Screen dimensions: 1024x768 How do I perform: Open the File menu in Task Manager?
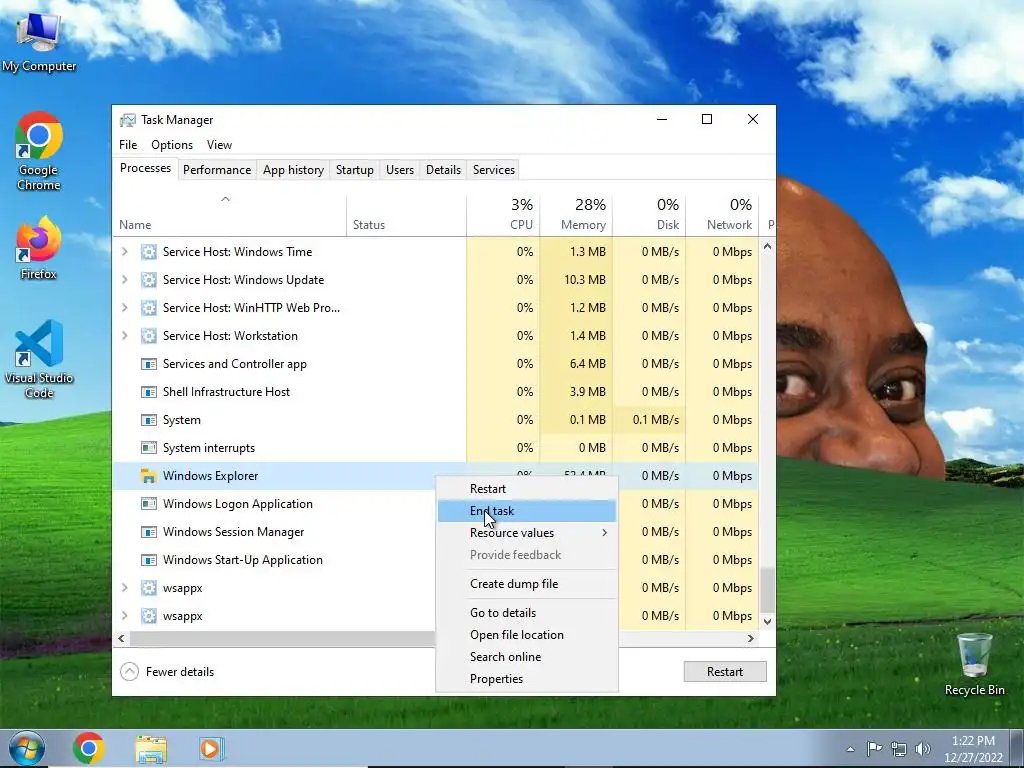click(128, 145)
